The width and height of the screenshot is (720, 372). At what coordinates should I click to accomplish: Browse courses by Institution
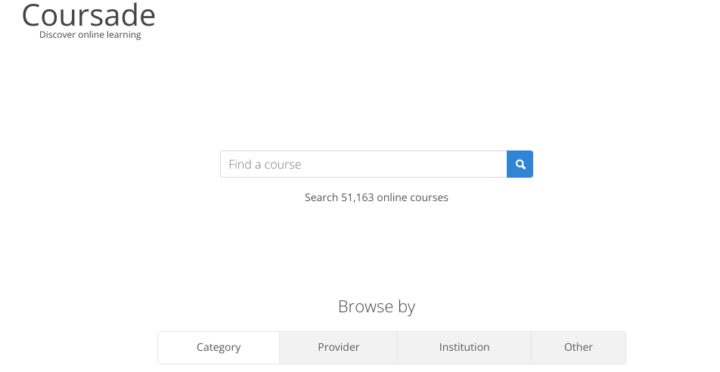[x=464, y=347]
